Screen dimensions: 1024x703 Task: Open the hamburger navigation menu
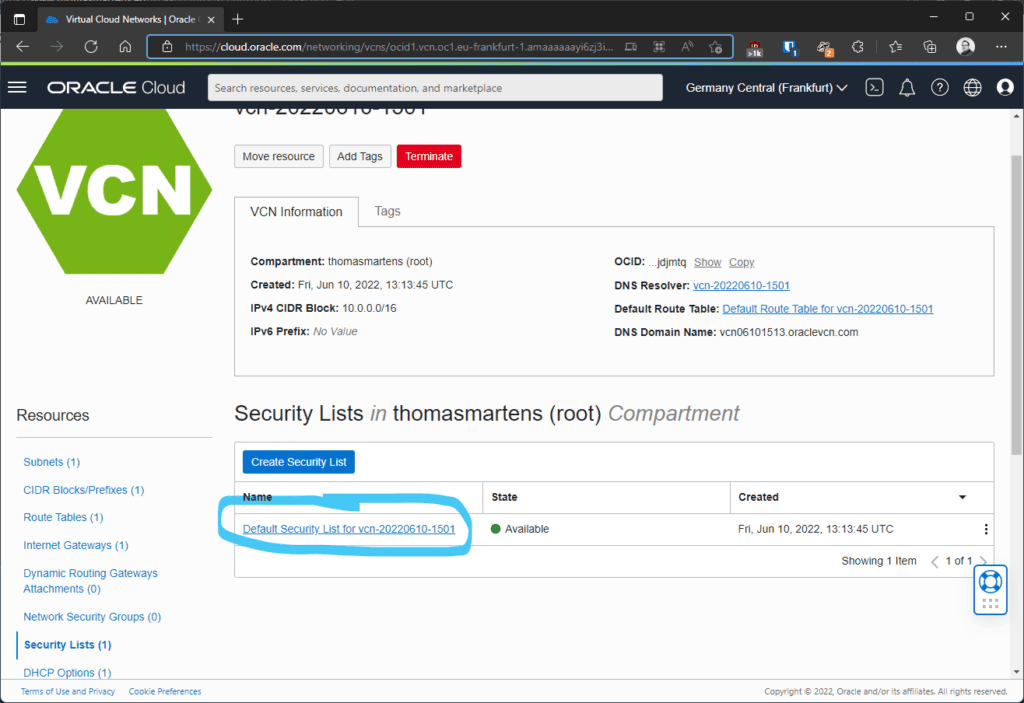17,87
